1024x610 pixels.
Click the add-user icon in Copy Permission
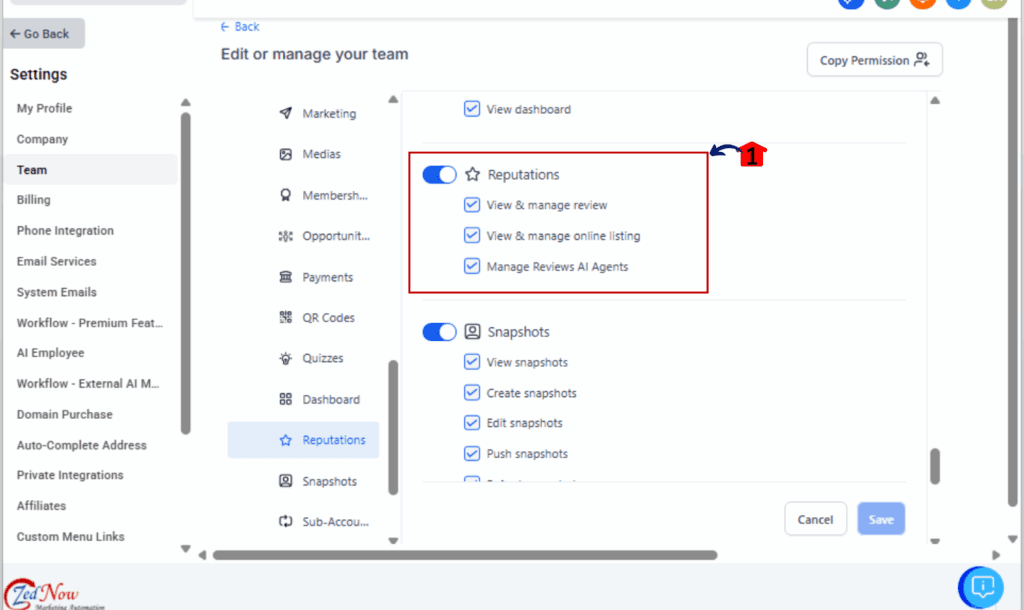coord(921,60)
